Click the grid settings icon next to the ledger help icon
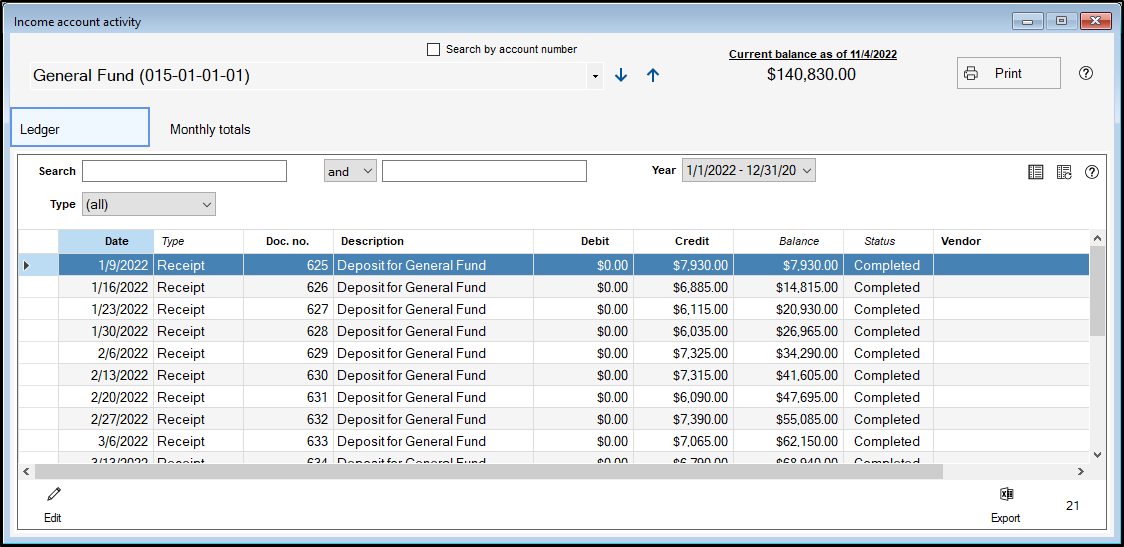Screen dimensions: 1124x547 (x=1064, y=172)
